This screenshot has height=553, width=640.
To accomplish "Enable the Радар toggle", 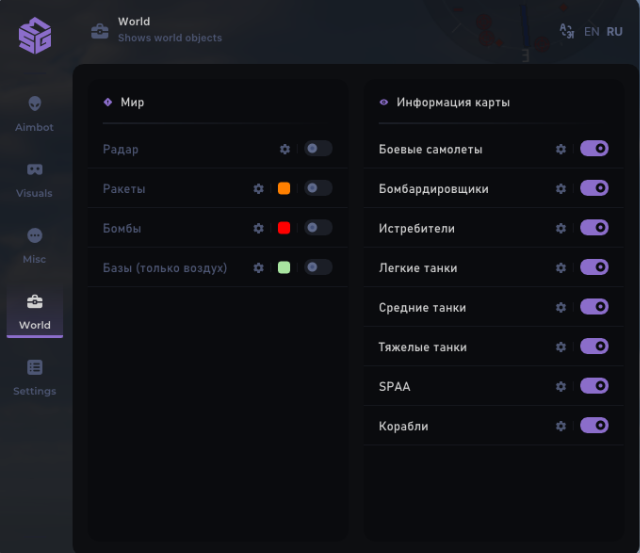I will click(318, 149).
